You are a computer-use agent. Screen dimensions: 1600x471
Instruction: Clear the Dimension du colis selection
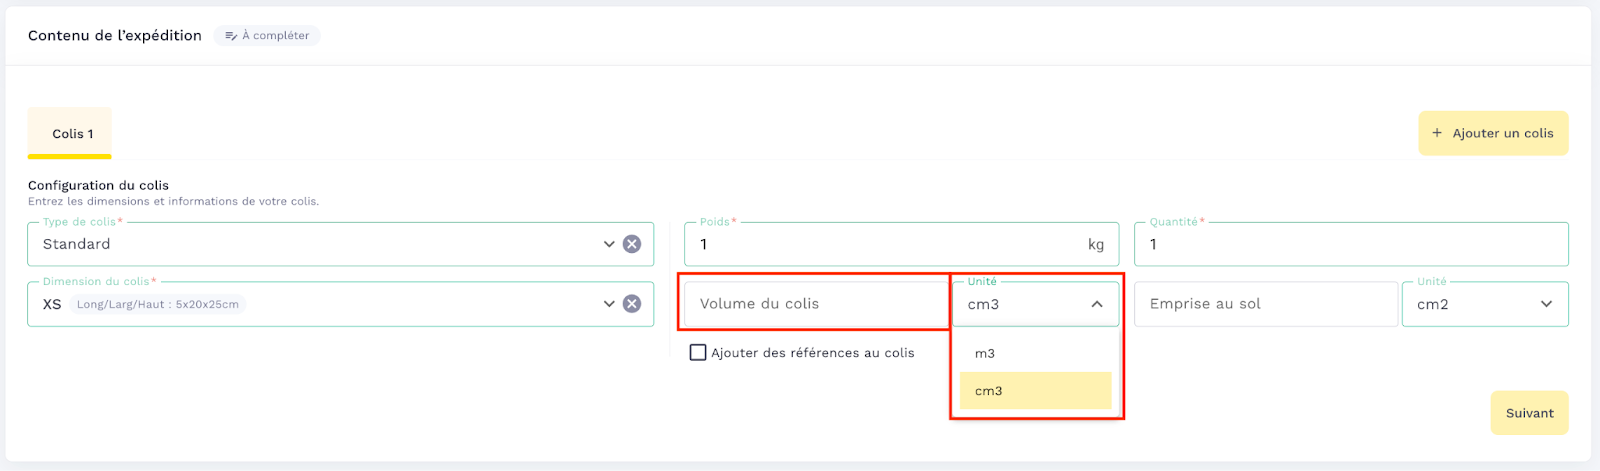(632, 304)
